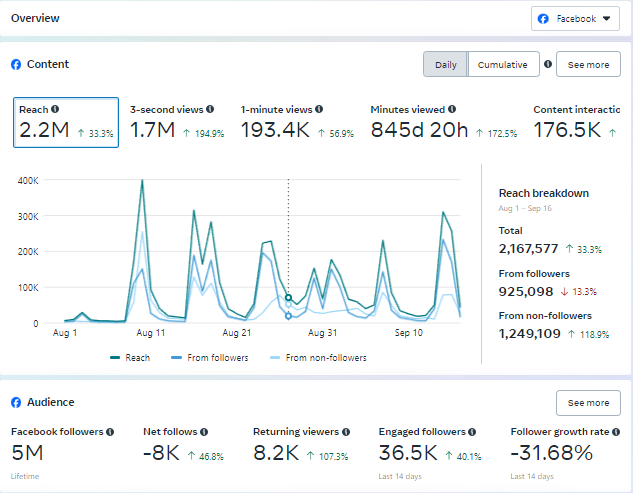Click the 1-minute views info icon

click(319, 109)
